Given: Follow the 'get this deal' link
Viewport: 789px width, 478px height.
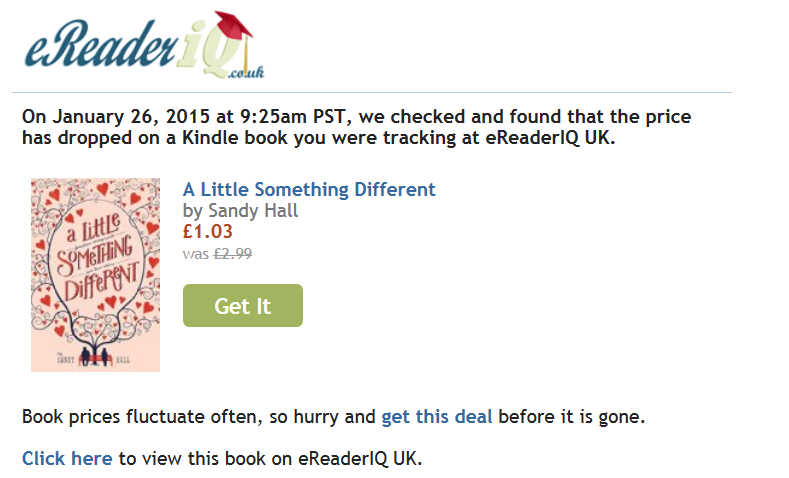Looking at the screenshot, I should pos(437,417).
